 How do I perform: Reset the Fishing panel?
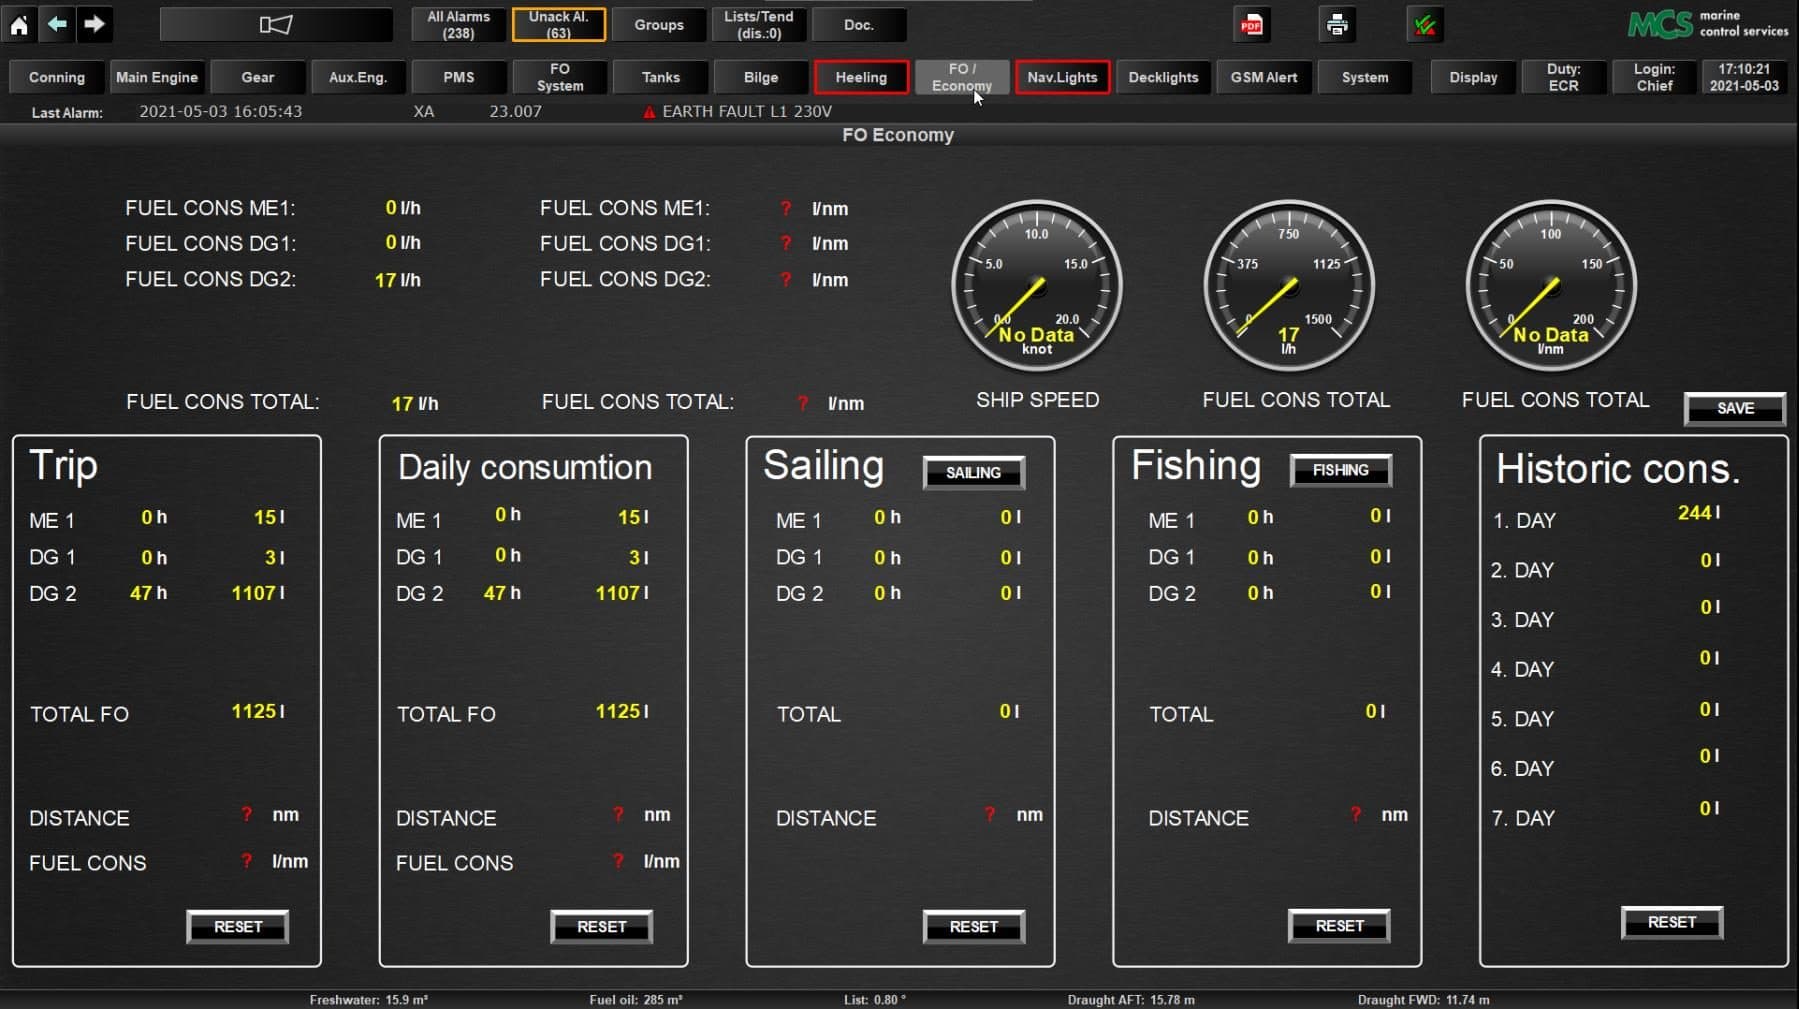click(1339, 926)
